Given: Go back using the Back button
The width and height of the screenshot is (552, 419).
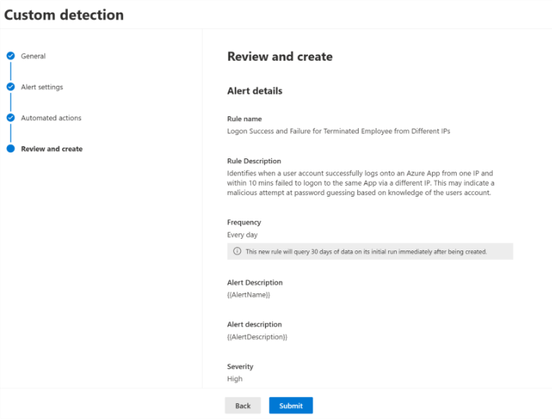Looking at the screenshot, I should pos(243,406).
